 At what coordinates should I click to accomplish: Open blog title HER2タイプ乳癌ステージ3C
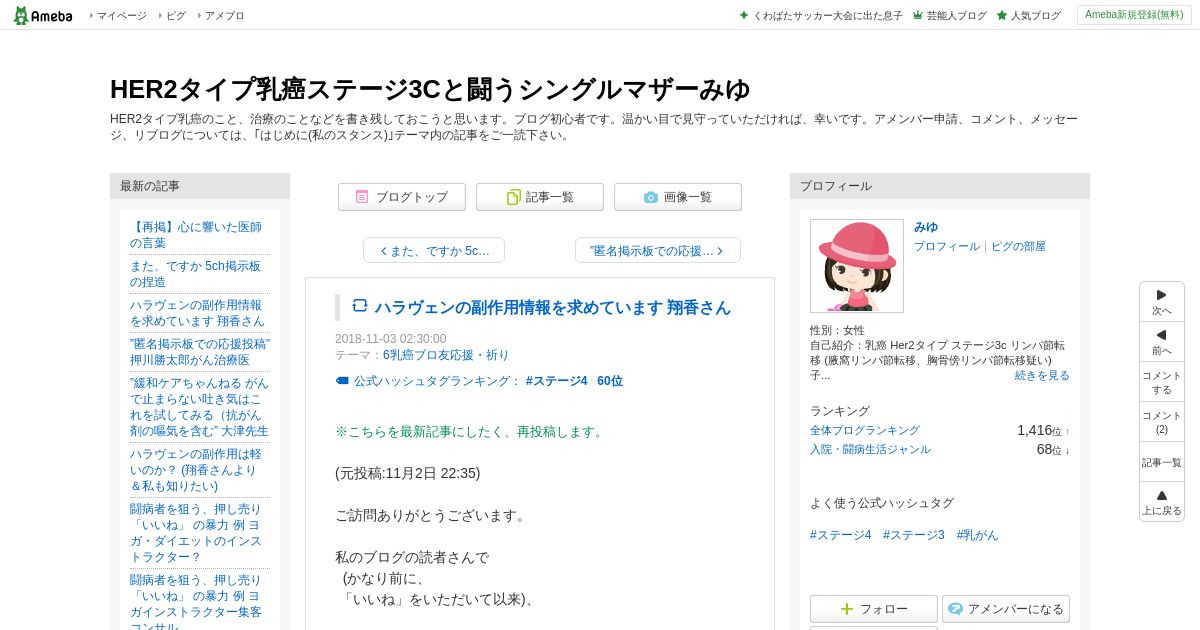pyautogui.click(x=430, y=89)
